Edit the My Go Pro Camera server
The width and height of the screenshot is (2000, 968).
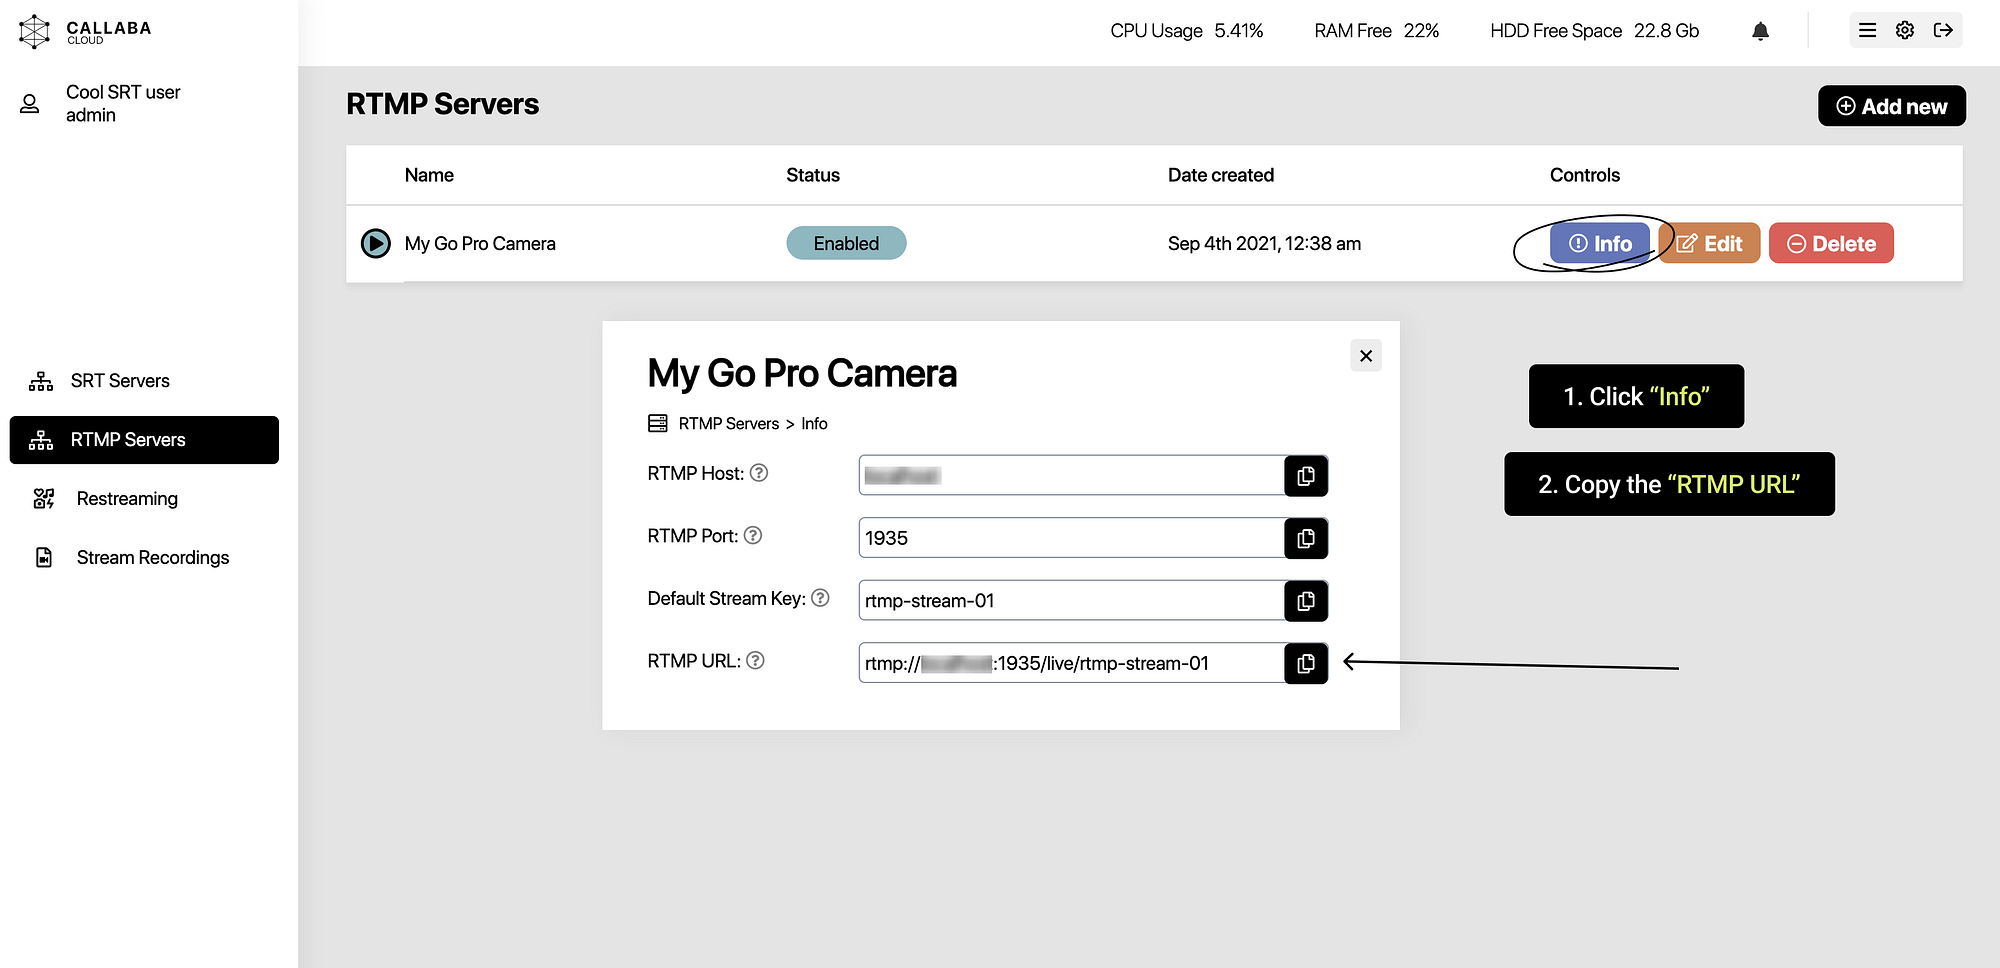[x=1710, y=244]
